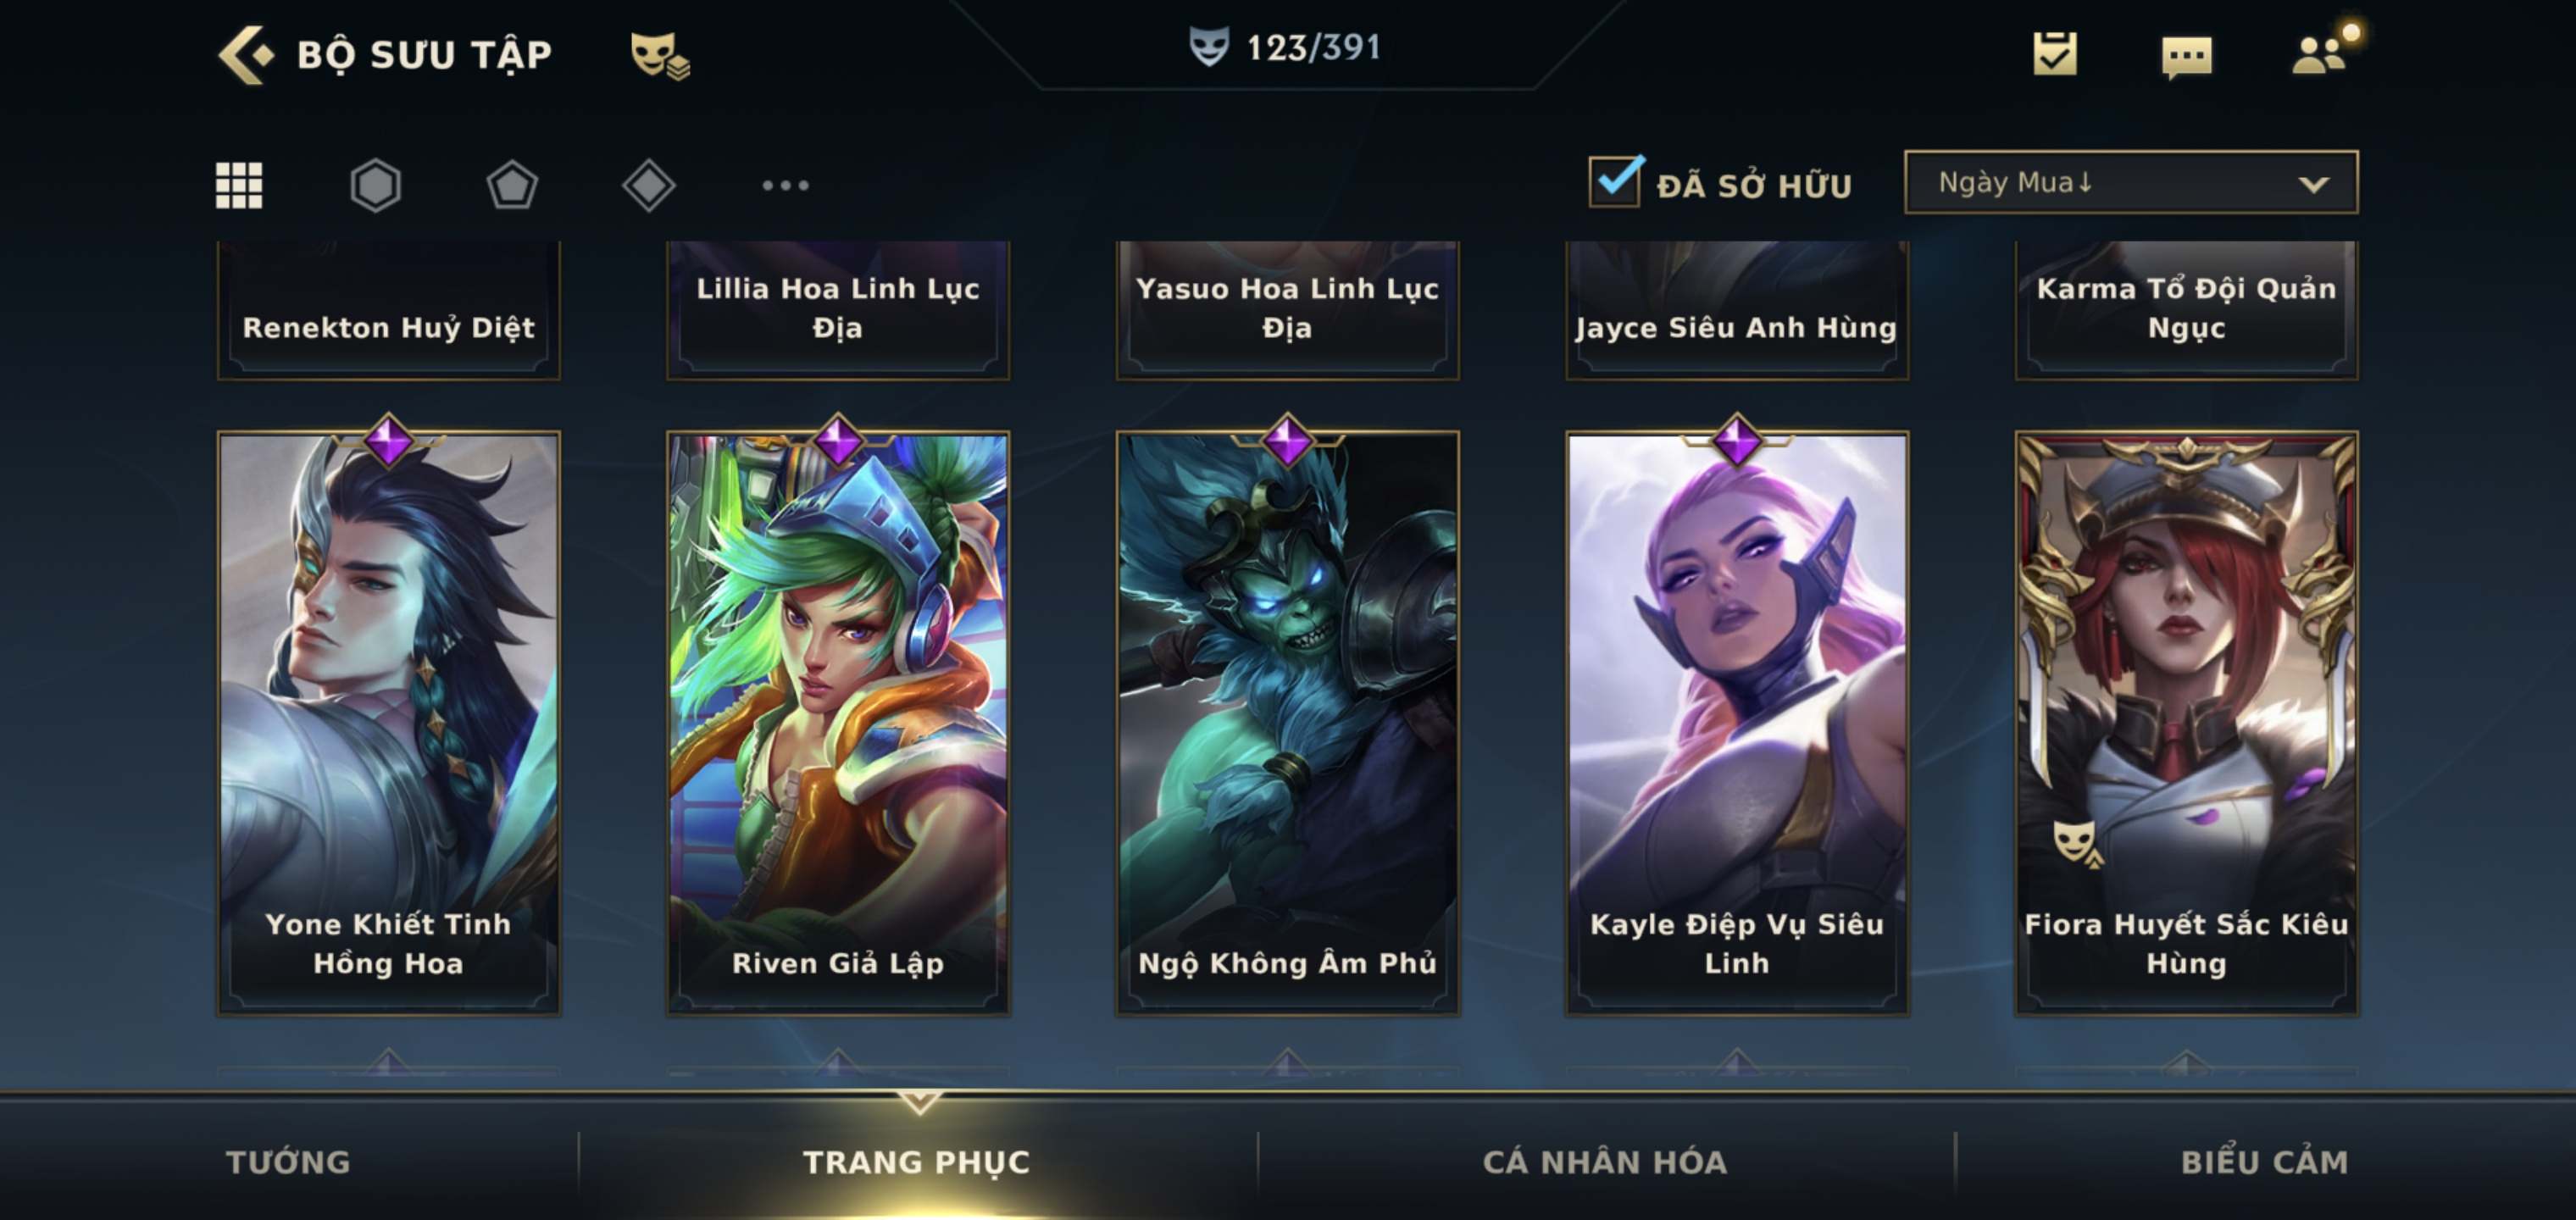Screen dimensions: 2576x1220
Task: Open the Yone Khiết Tinh Hồng Hoa skin
Action: pos(389,723)
